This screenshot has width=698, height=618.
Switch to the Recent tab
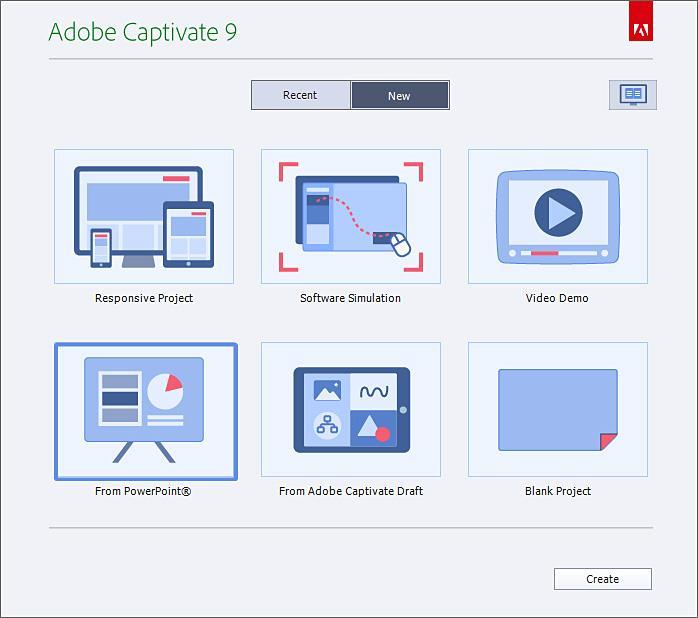[300, 95]
